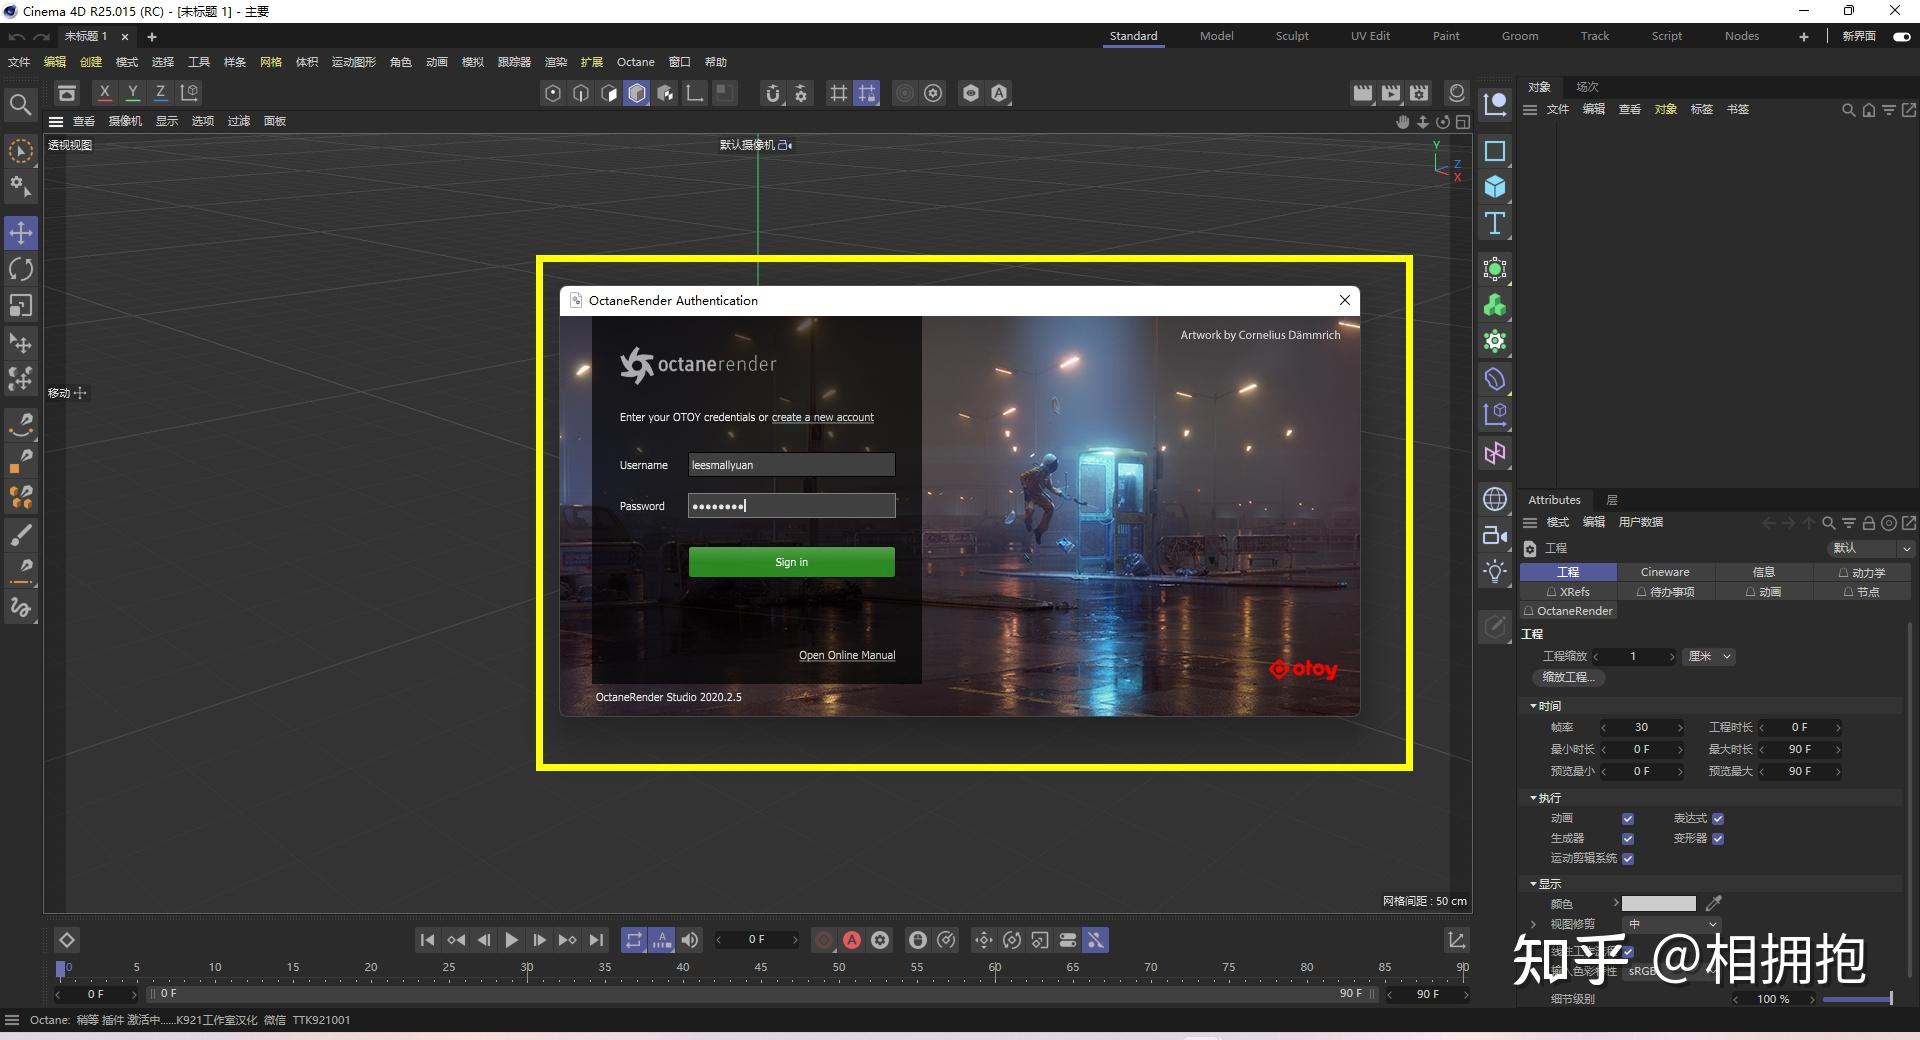The width and height of the screenshot is (1920, 1040).
Task: Select the Rotate tool in left toolbar
Action: click(x=21, y=269)
